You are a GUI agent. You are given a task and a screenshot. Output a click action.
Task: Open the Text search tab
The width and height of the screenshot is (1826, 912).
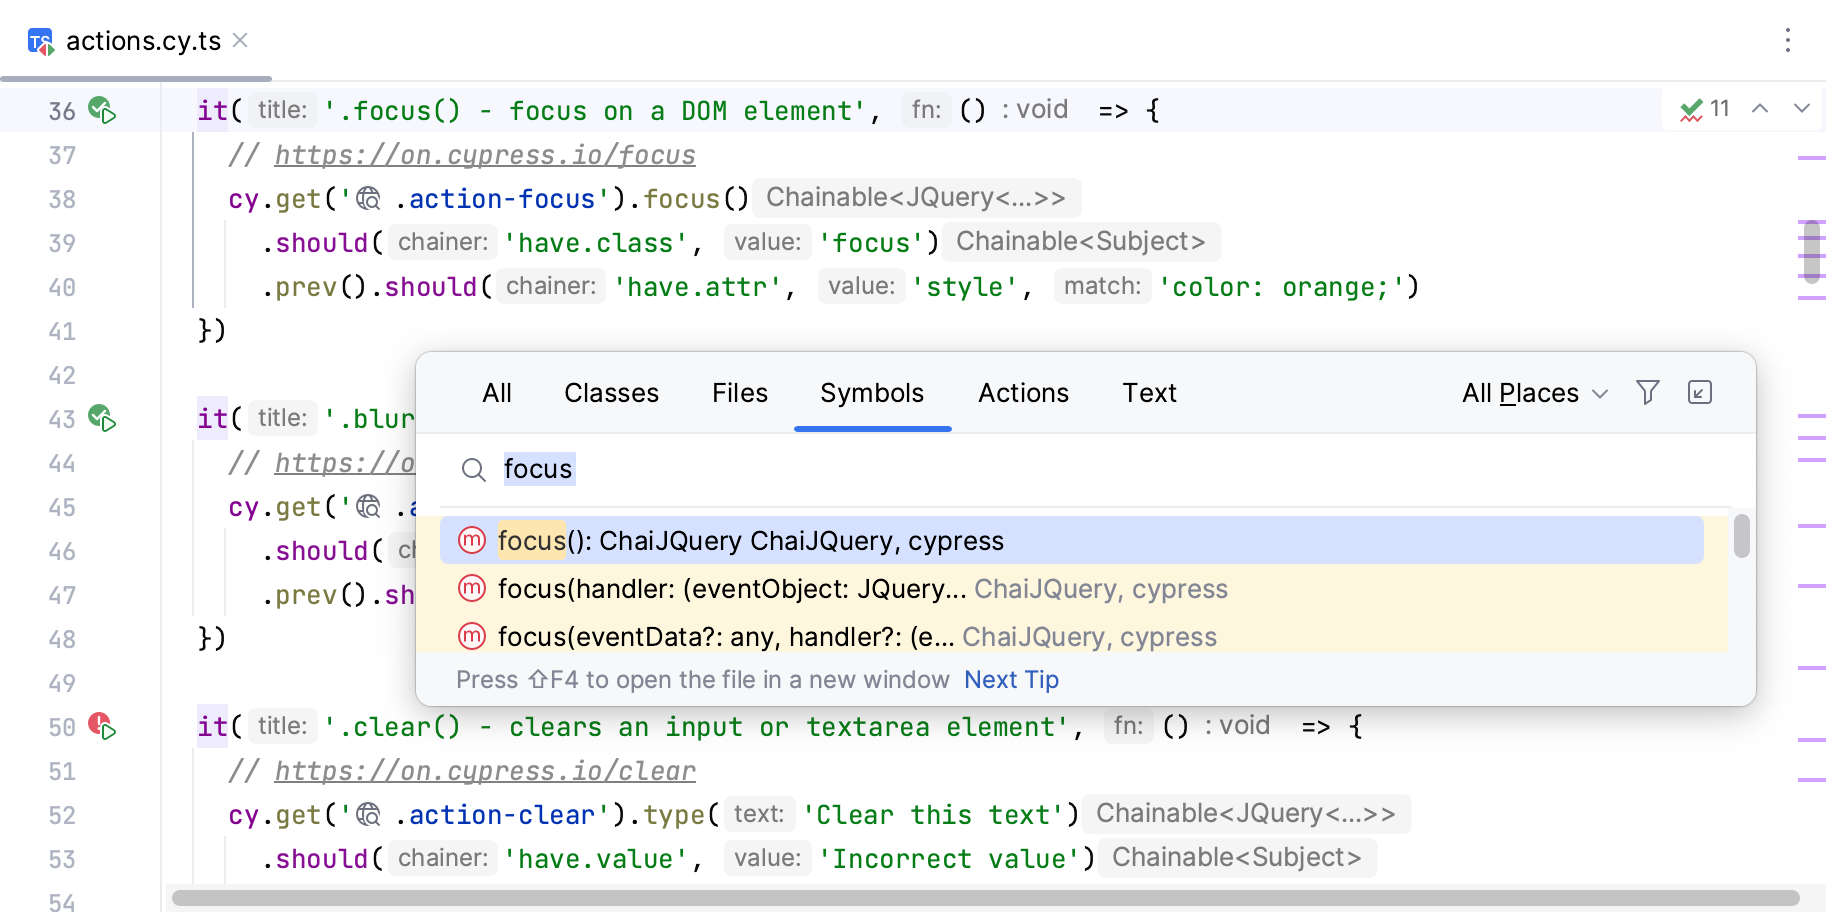click(x=1149, y=393)
